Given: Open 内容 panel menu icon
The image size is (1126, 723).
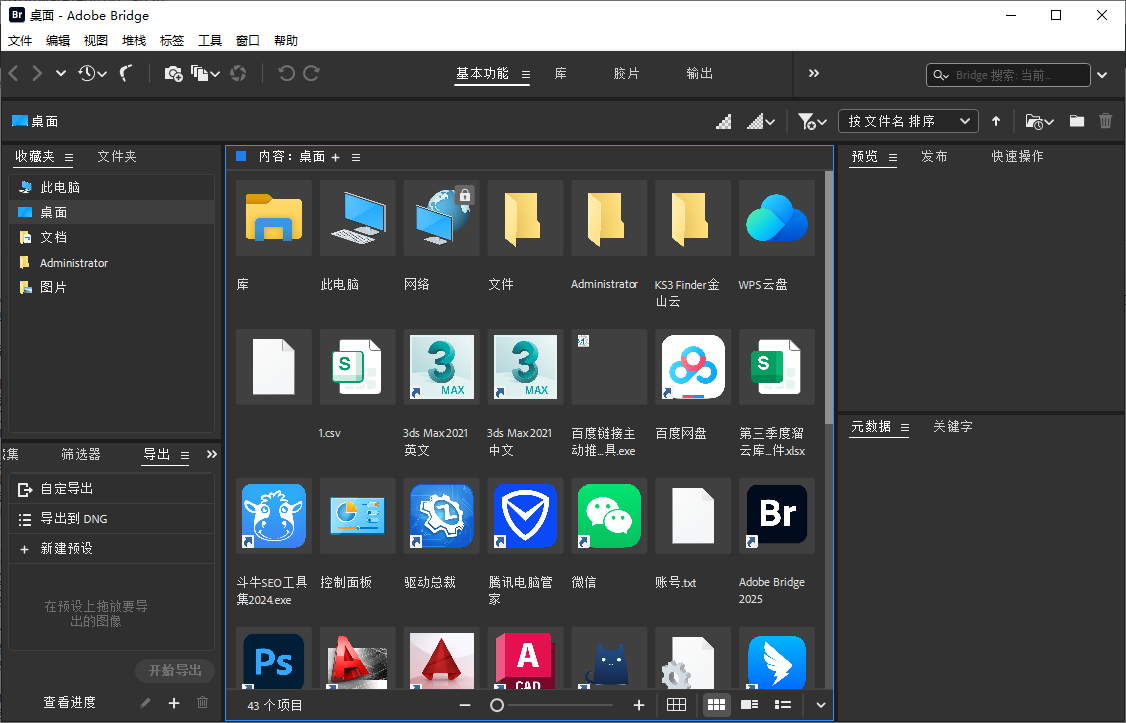Looking at the screenshot, I should coord(356,157).
